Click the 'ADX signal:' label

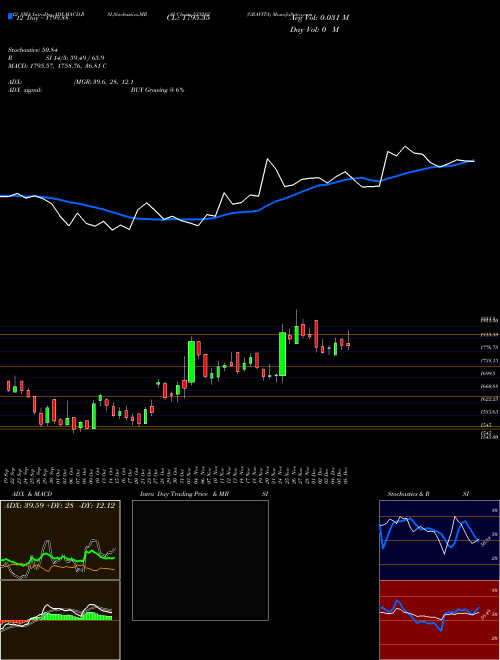click(x=25, y=90)
